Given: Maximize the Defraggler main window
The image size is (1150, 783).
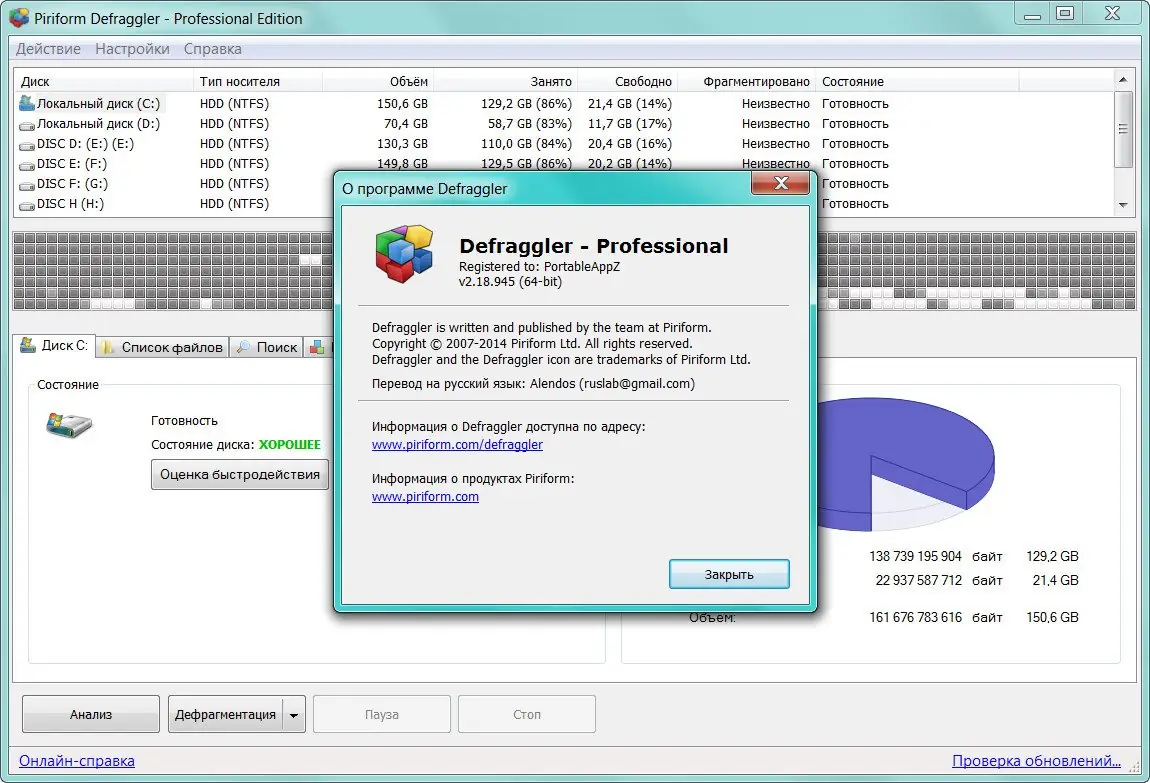Looking at the screenshot, I should tap(1066, 13).
